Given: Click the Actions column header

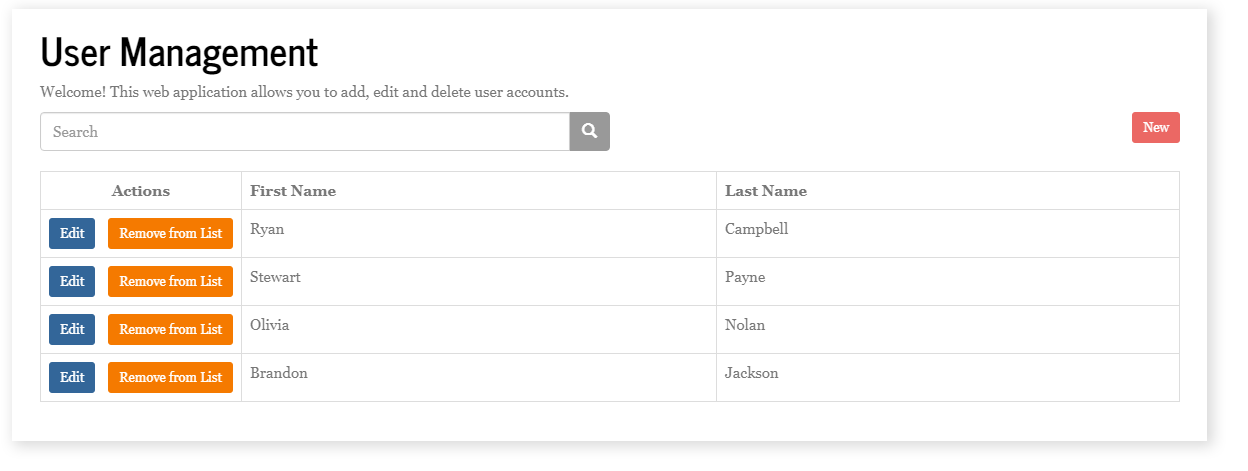Looking at the screenshot, I should (x=141, y=191).
